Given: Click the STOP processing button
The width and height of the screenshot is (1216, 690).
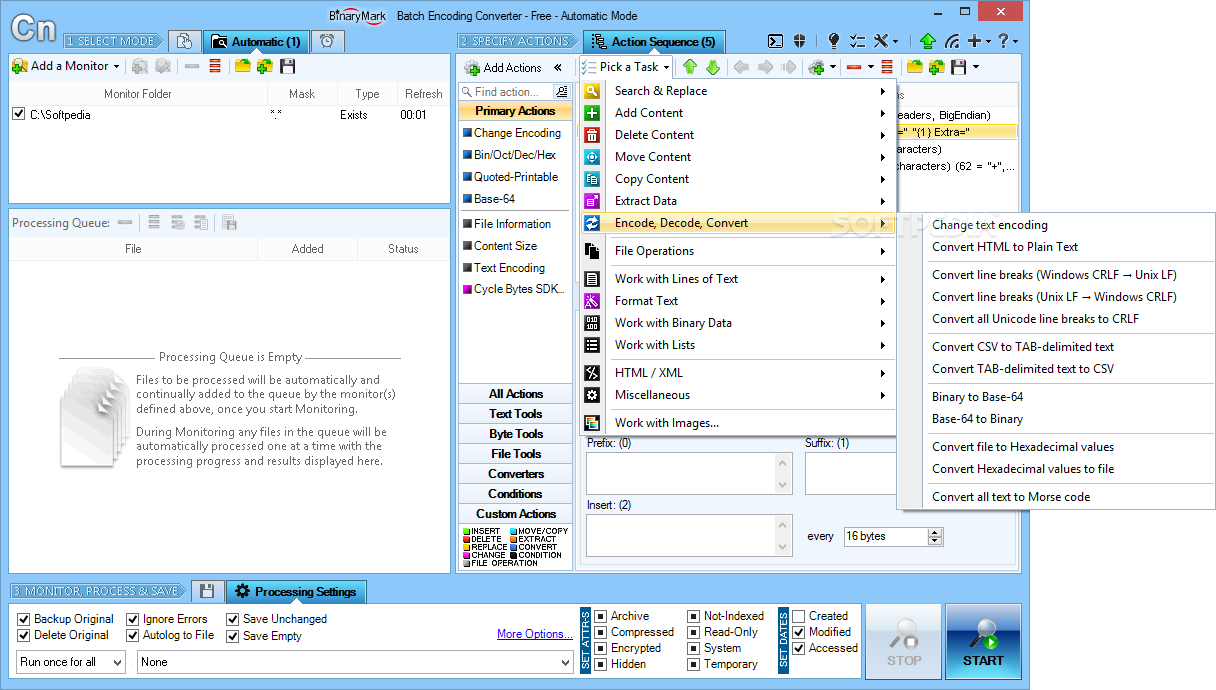Looking at the screenshot, I should pyautogui.click(x=903, y=641).
